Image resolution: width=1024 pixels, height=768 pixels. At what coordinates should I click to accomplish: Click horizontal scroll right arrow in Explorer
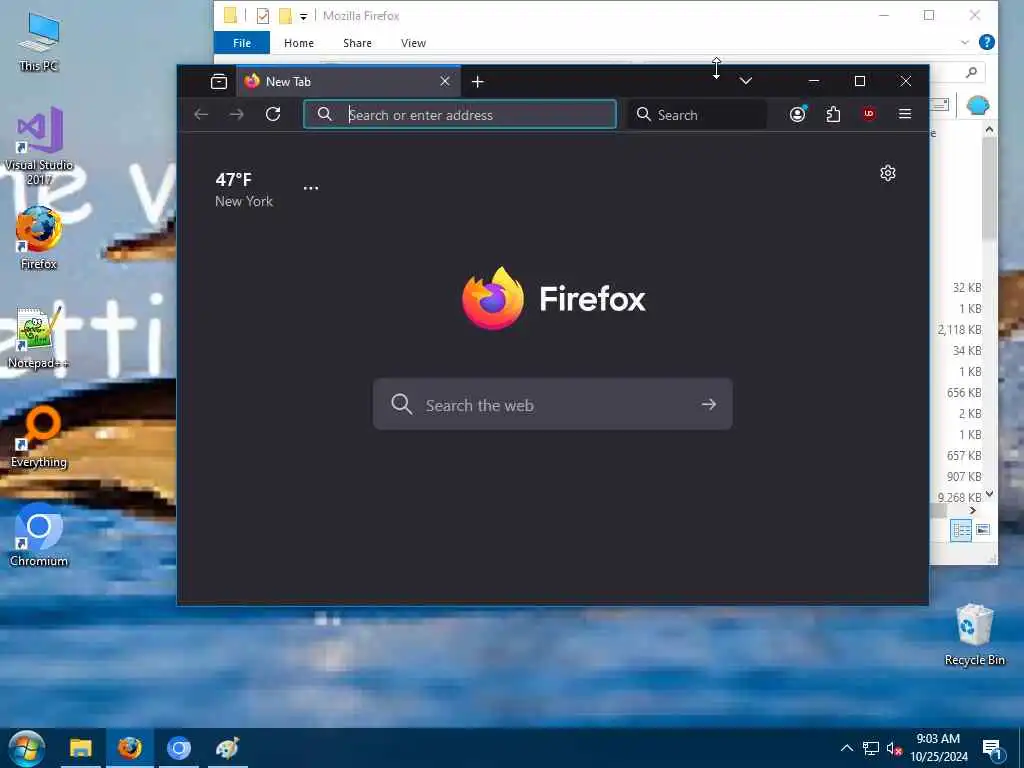(973, 510)
